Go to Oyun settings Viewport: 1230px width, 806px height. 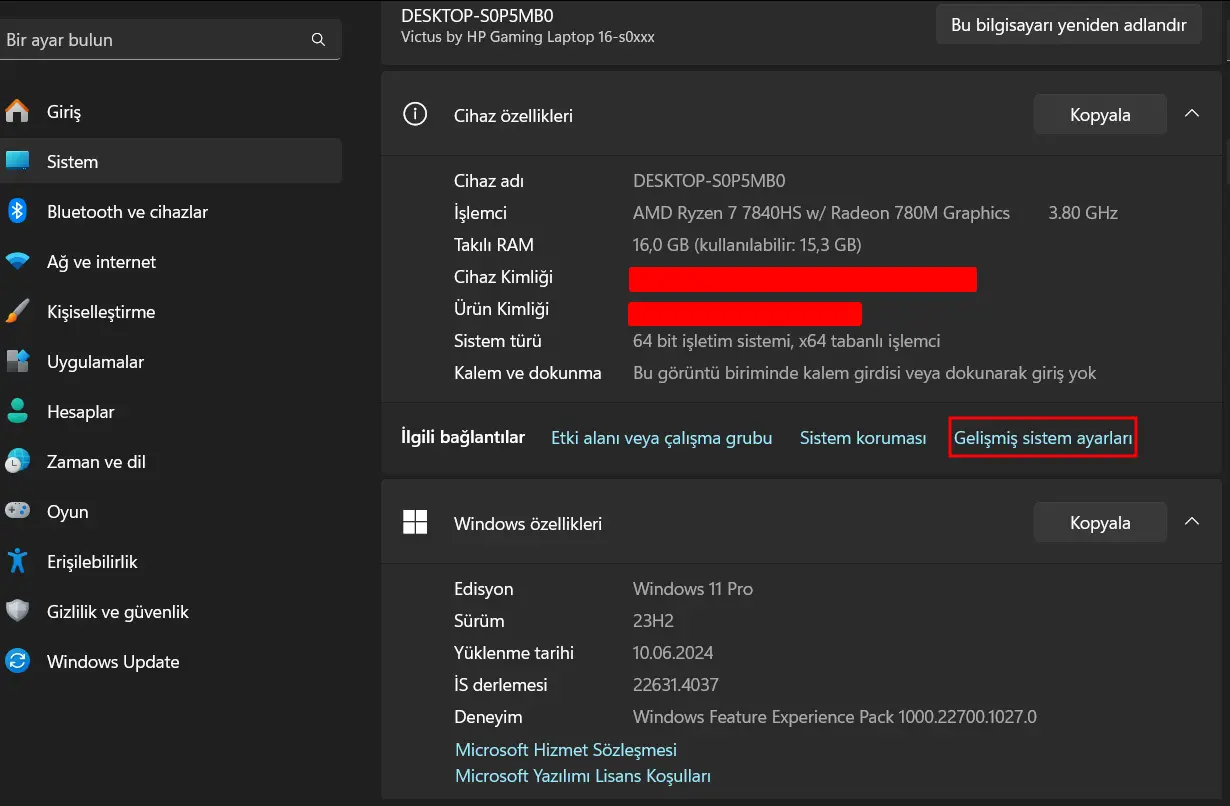point(171,511)
